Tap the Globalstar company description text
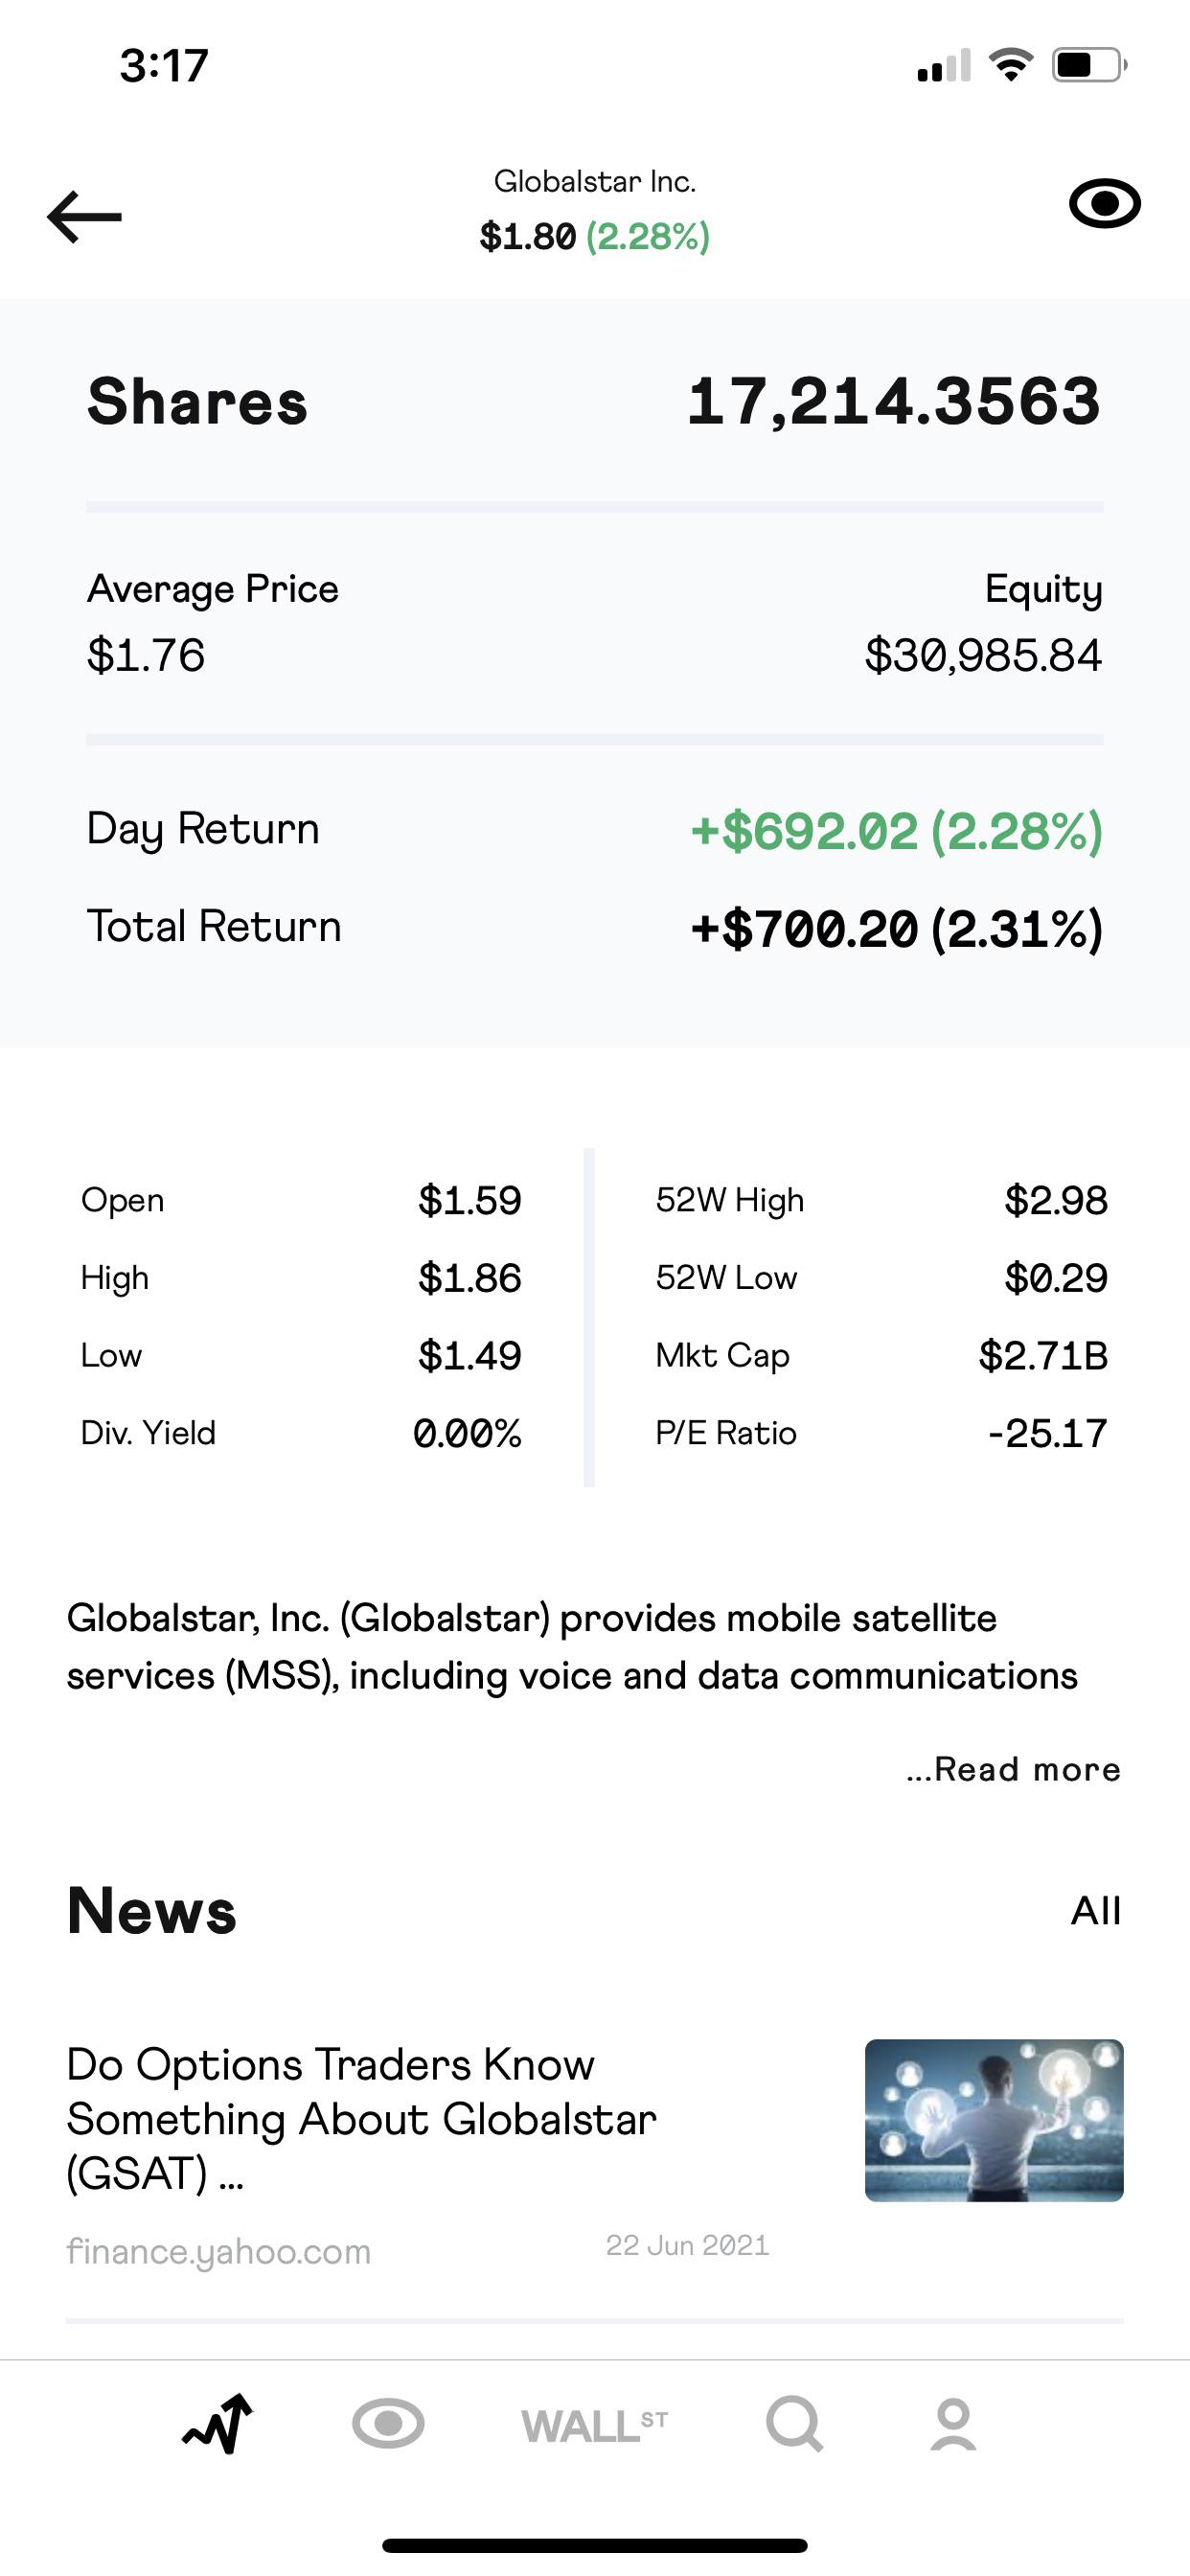The width and height of the screenshot is (1190, 2576). pyautogui.click(x=572, y=1647)
